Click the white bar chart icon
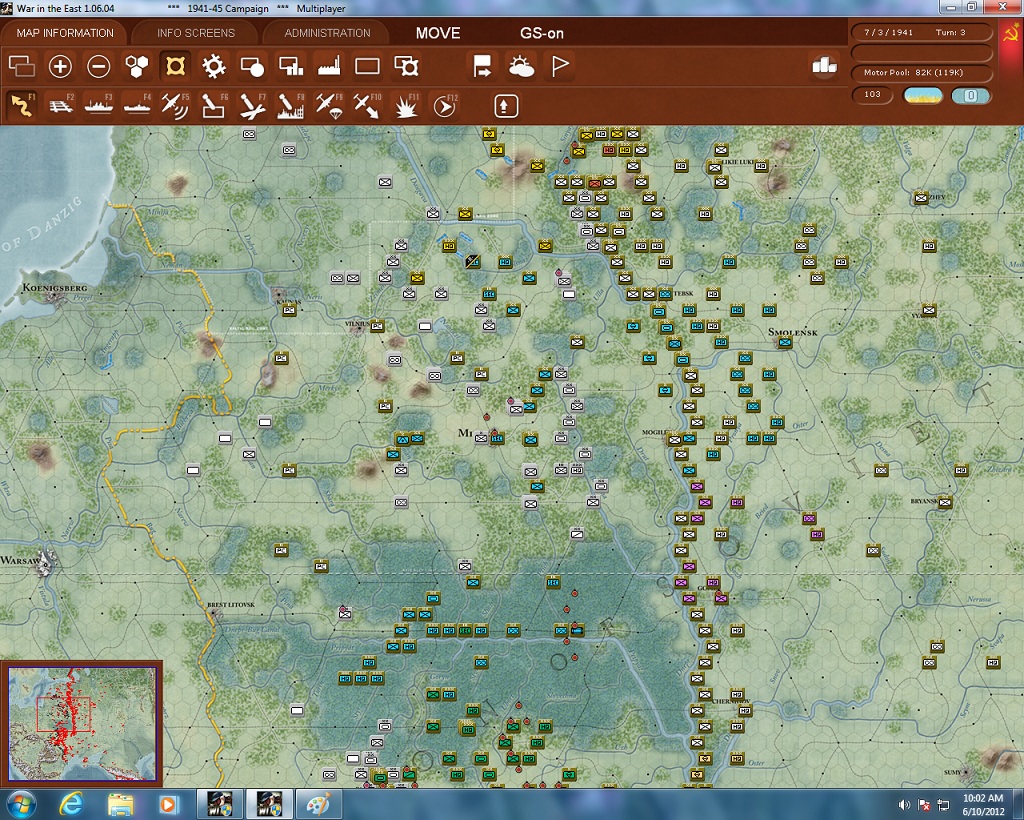 [824, 65]
